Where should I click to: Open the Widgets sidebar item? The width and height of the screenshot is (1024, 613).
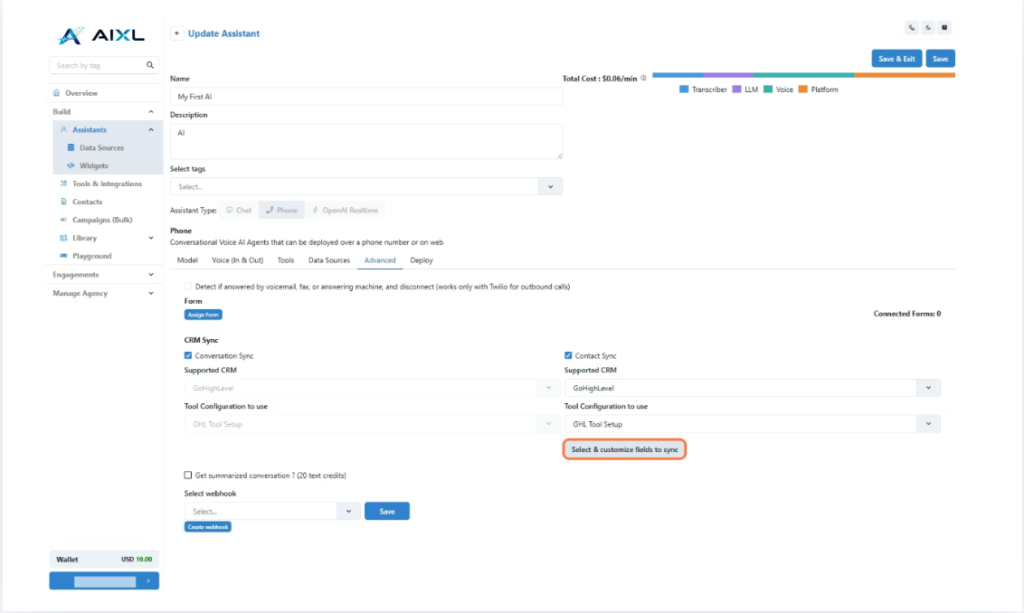[x=93, y=166]
